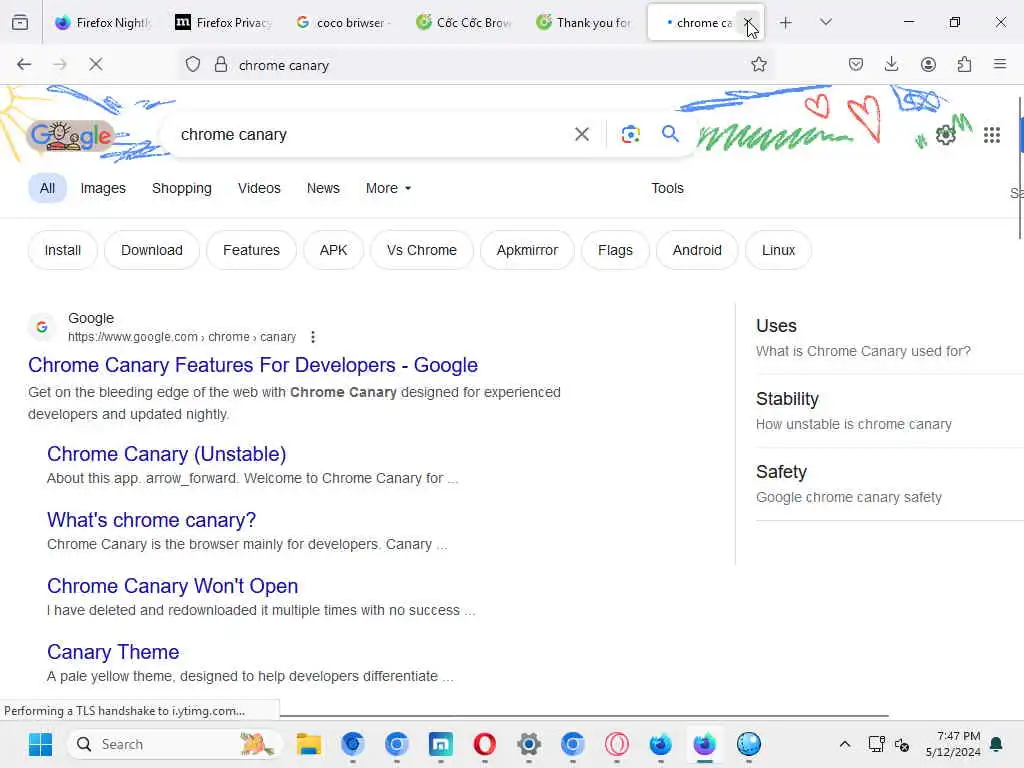Switch to Thank you for tab
The width and height of the screenshot is (1024, 768).
pyautogui.click(x=583, y=23)
